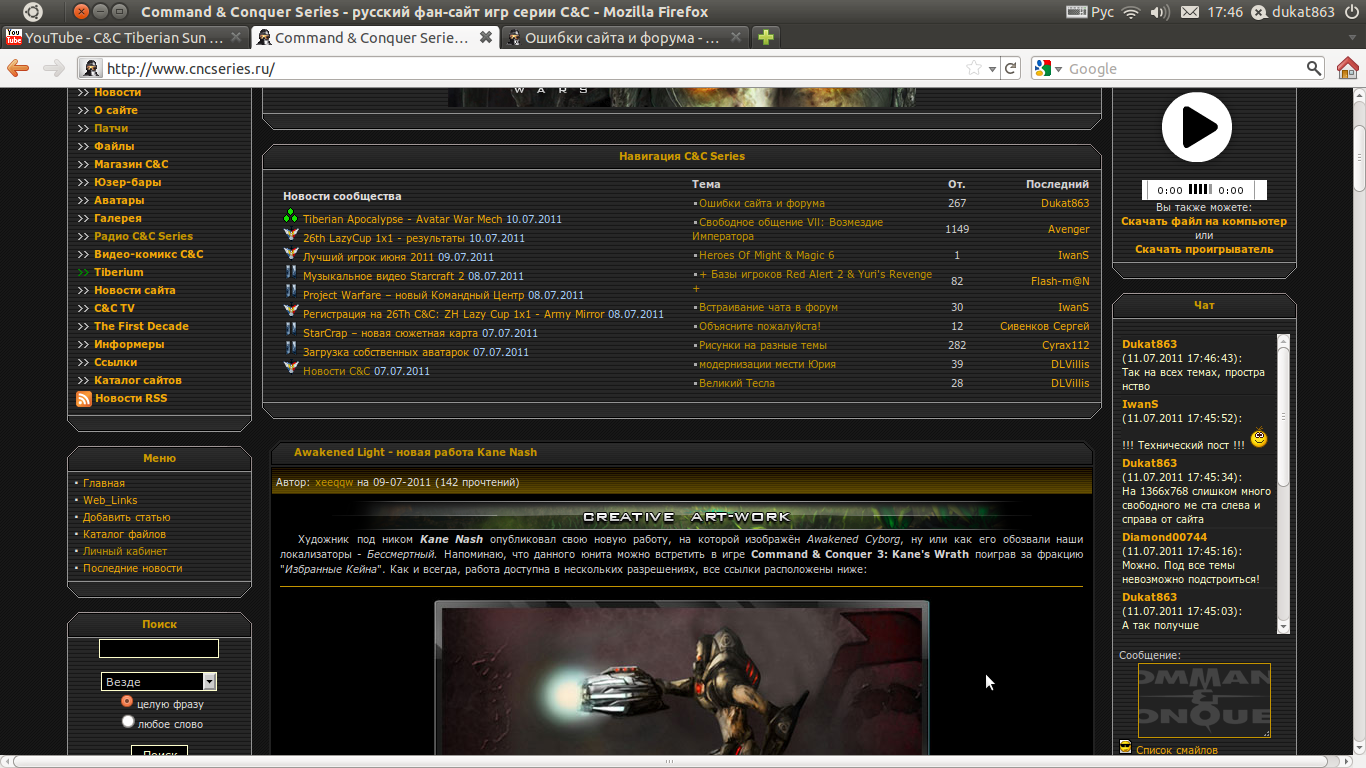Click the search magnifier icon in toolbar

pos(1314,68)
